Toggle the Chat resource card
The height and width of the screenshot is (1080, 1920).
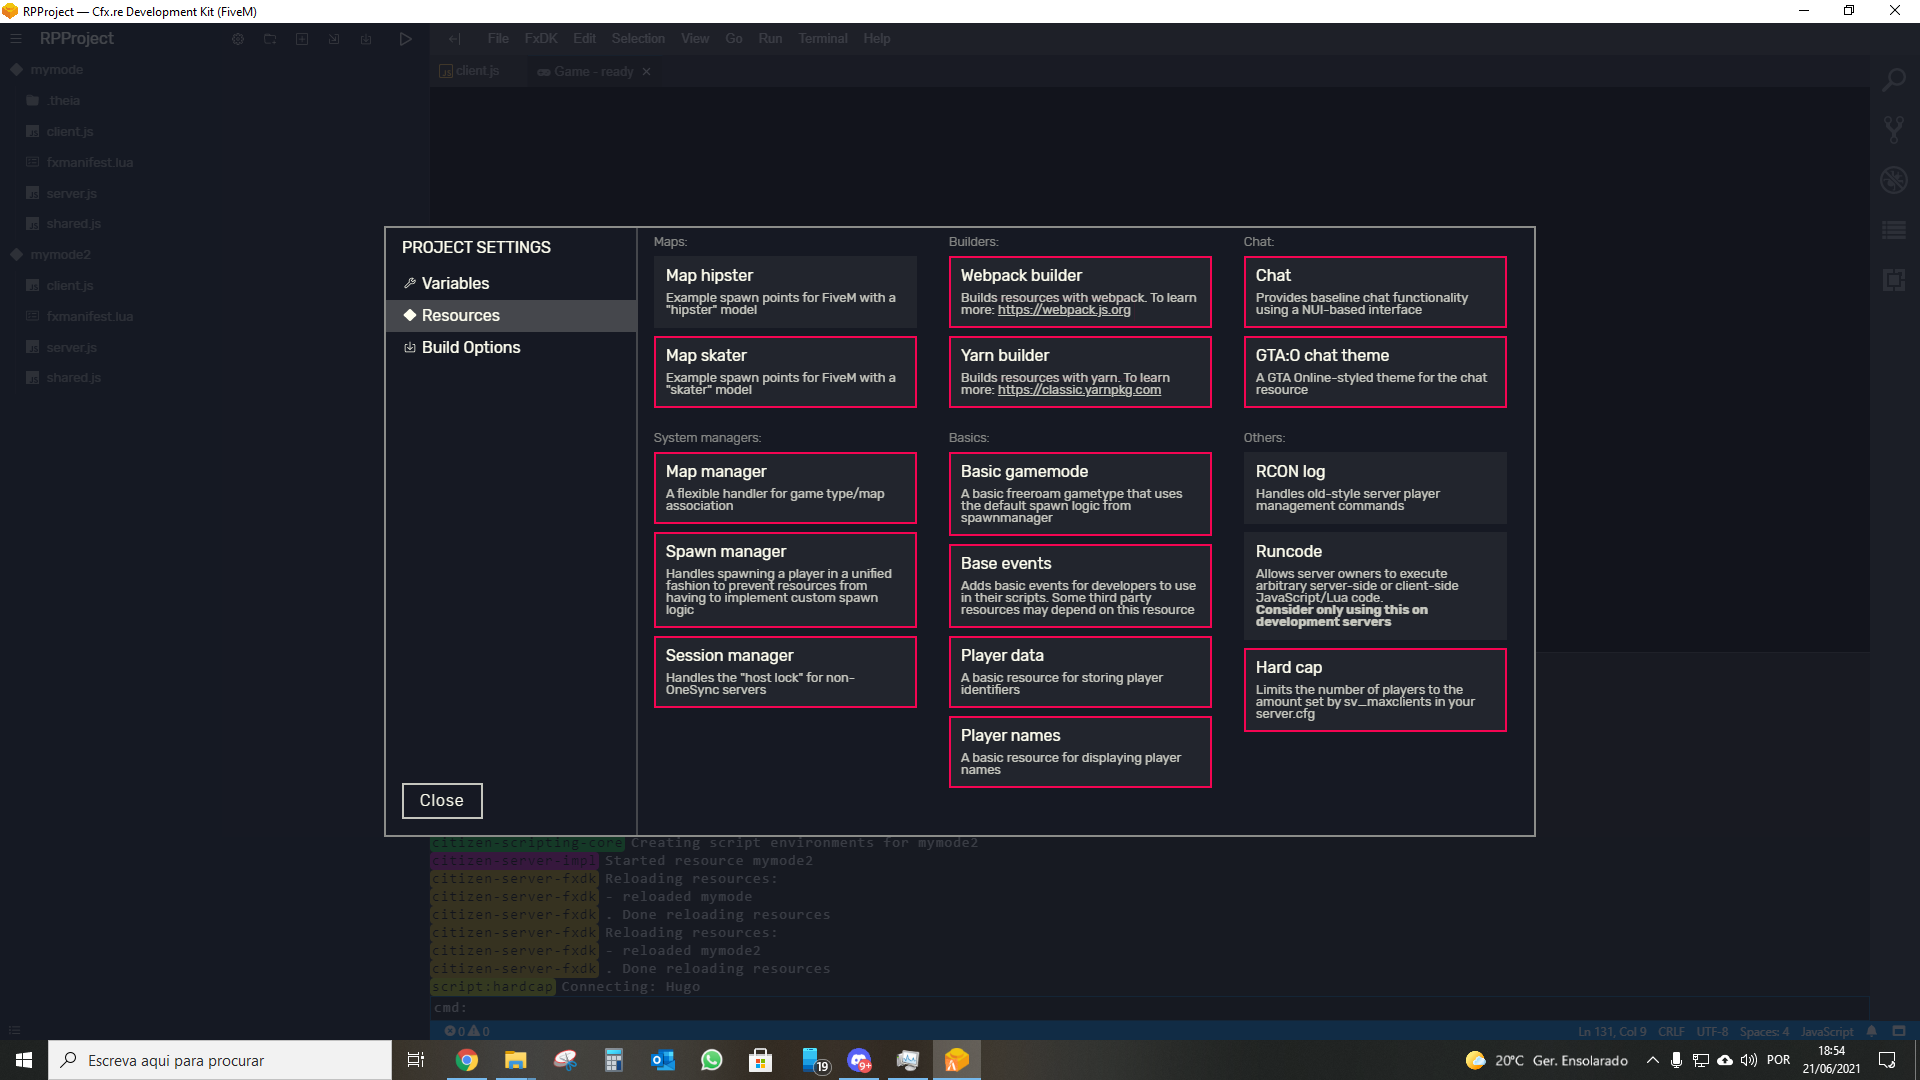[1375, 292]
